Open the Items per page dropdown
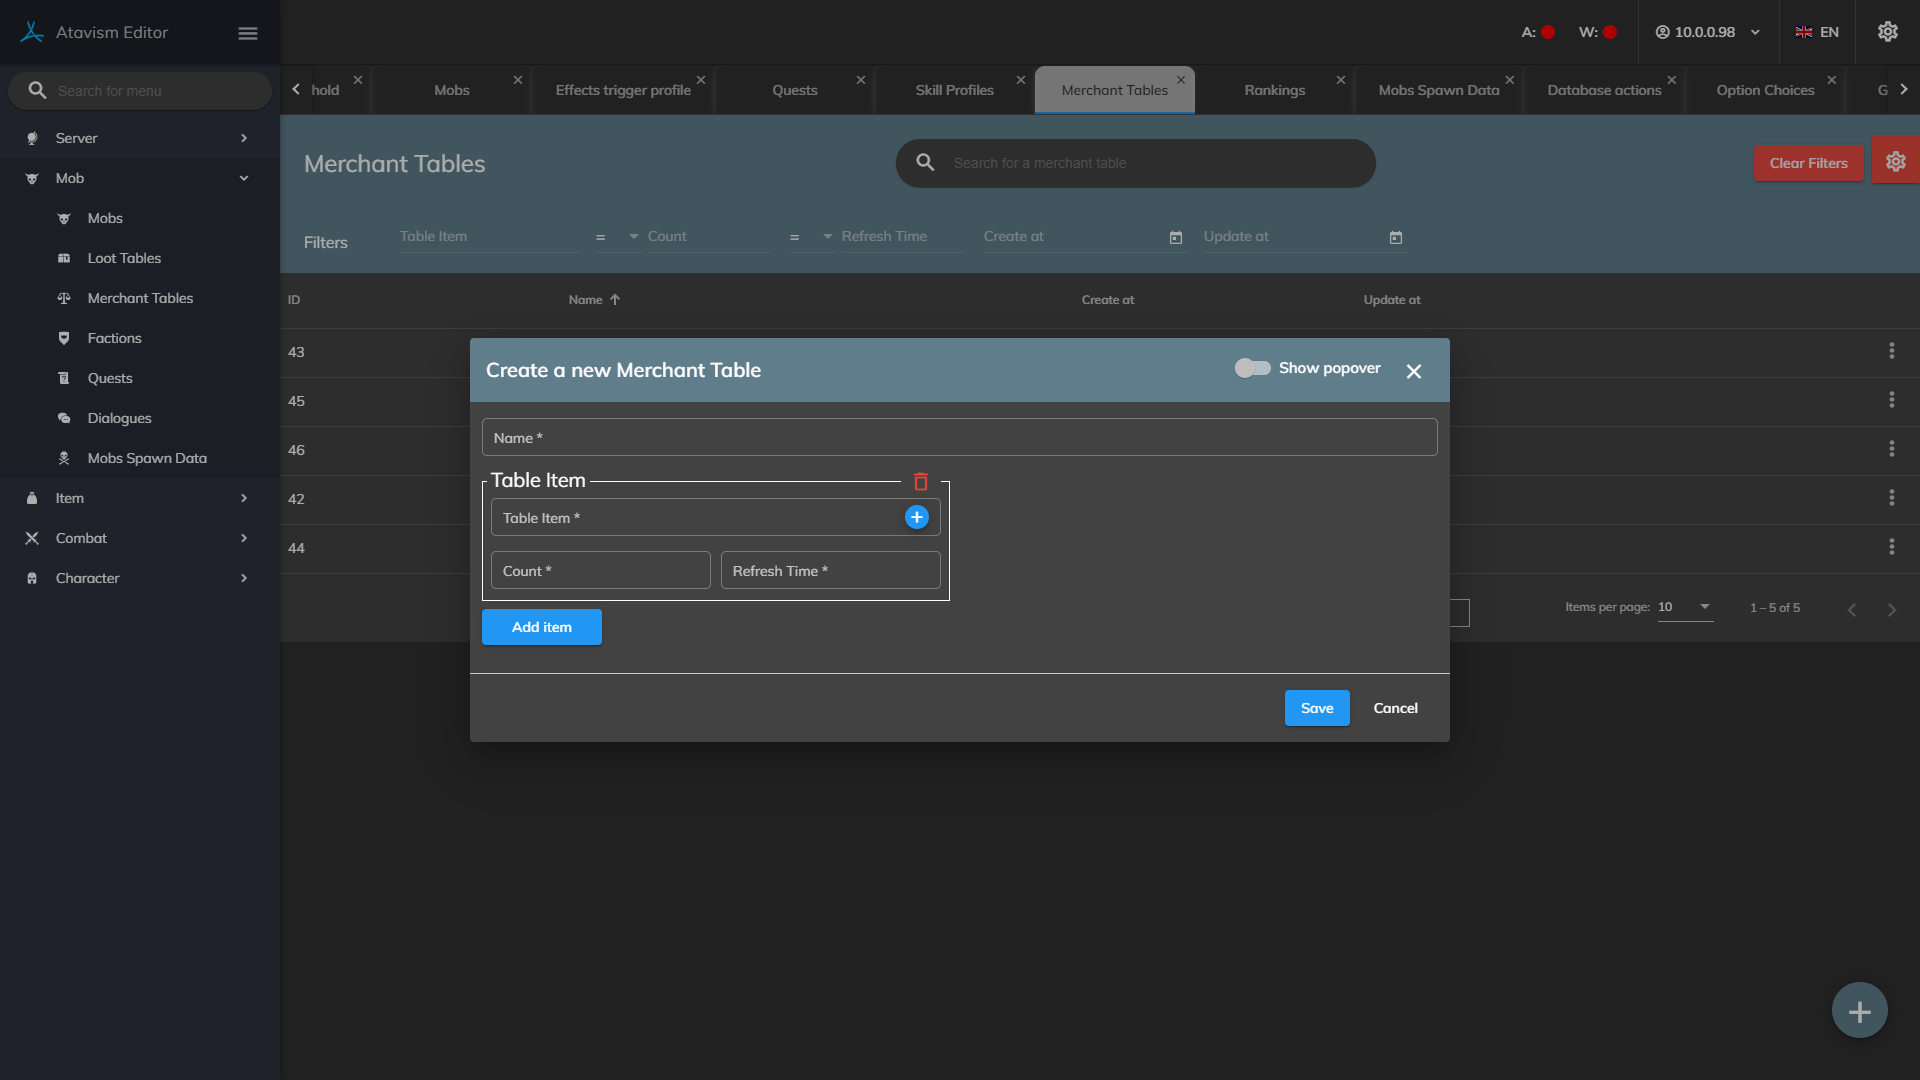This screenshot has width=1920, height=1080. click(1685, 607)
